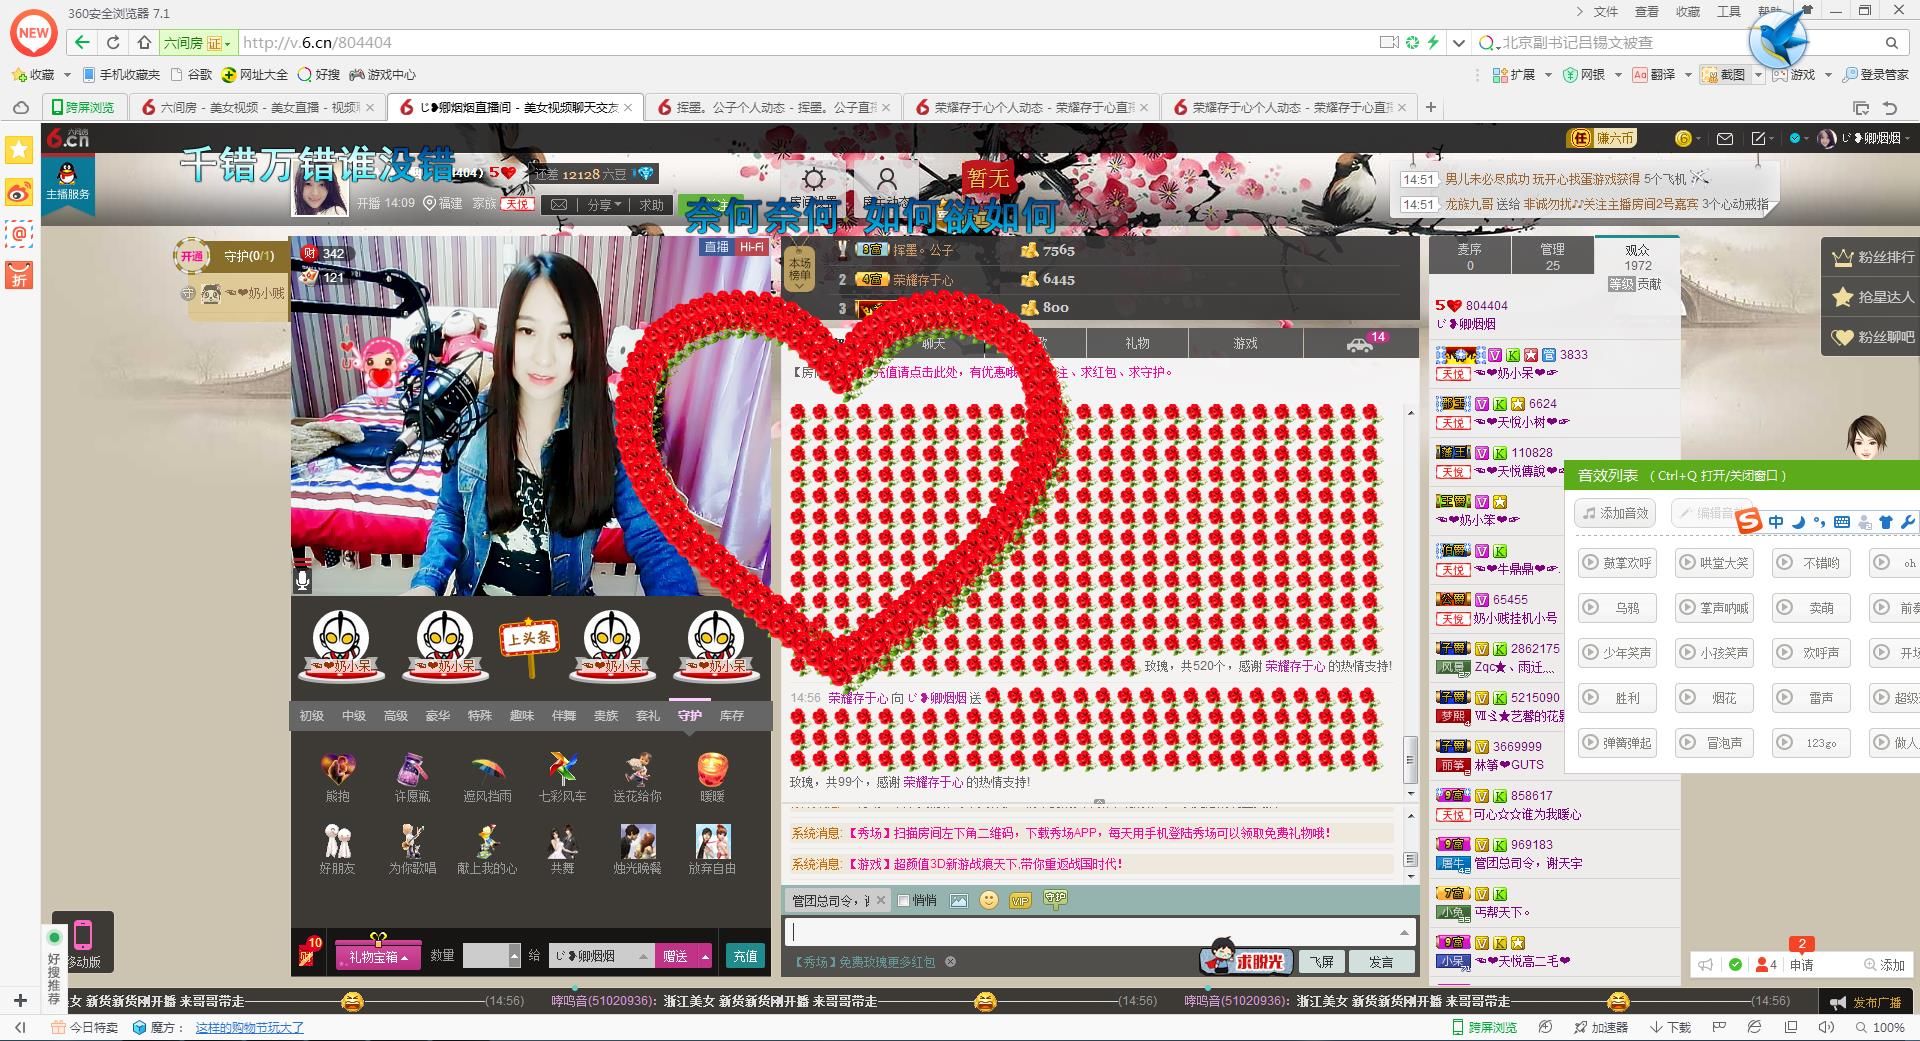This screenshot has height=1041, width=1920.
Task: Toggle the 悄悄 whisper checkbox
Action: click(903, 901)
